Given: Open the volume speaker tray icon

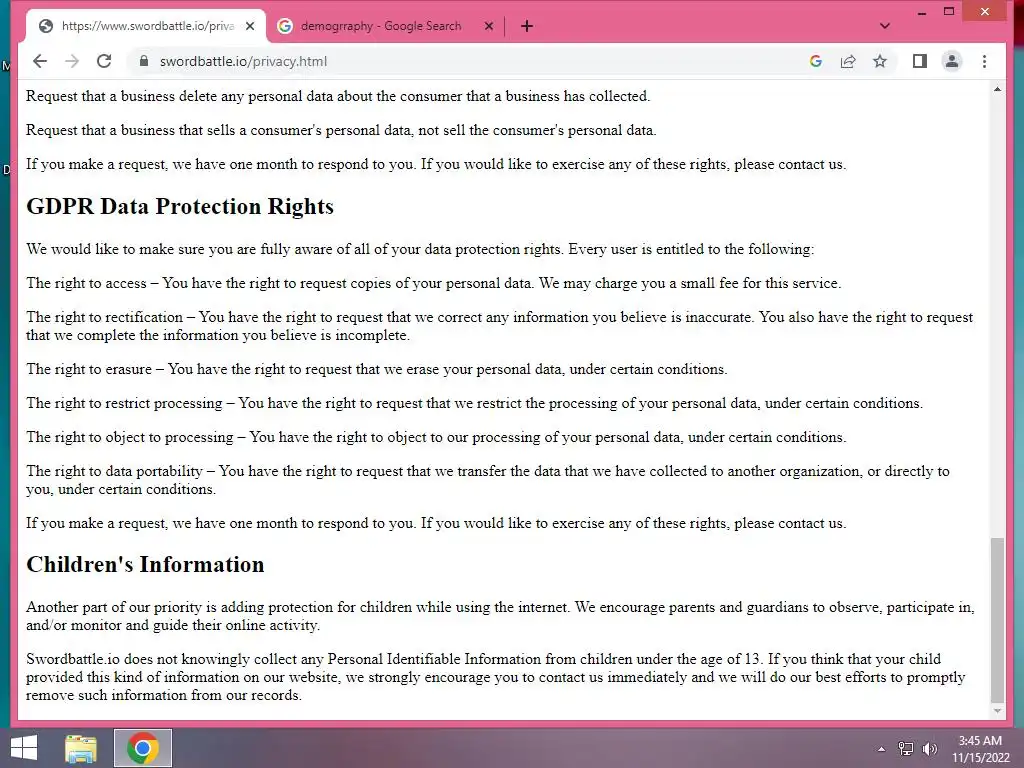Looking at the screenshot, I should click(x=929, y=749).
